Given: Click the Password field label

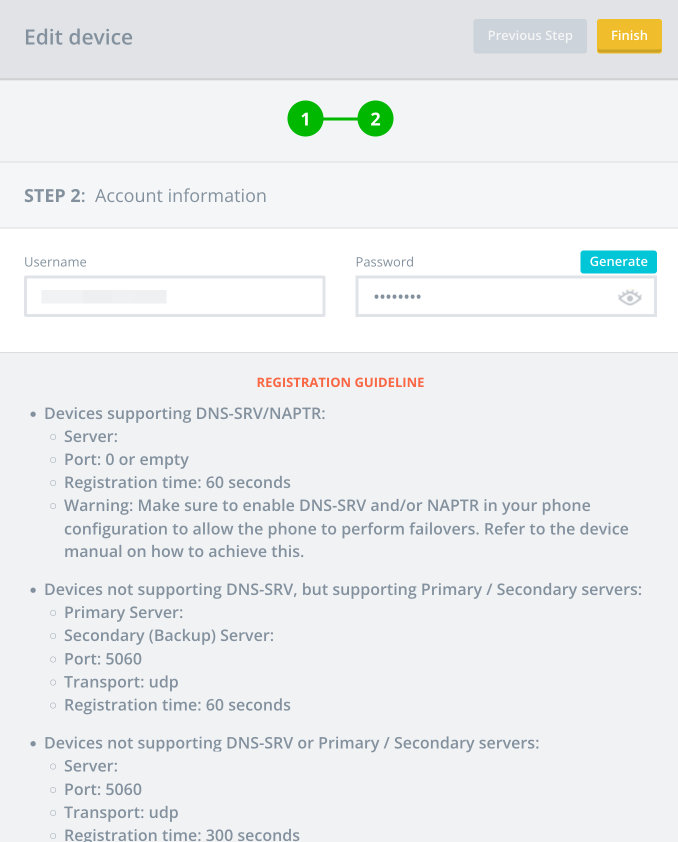Looking at the screenshot, I should pyautogui.click(x=384, y=262).
